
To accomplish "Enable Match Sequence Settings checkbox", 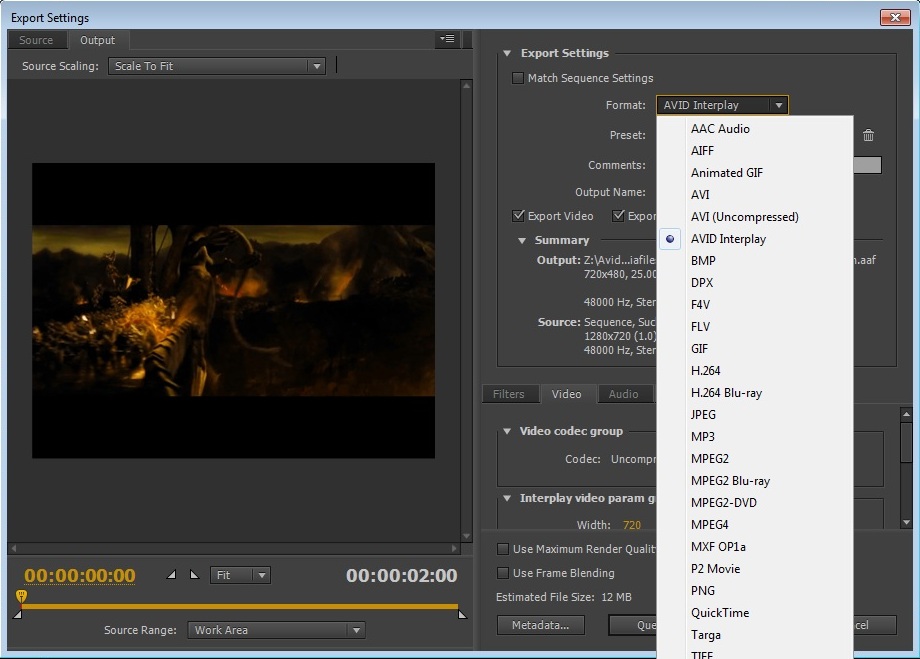I will 518,78.
